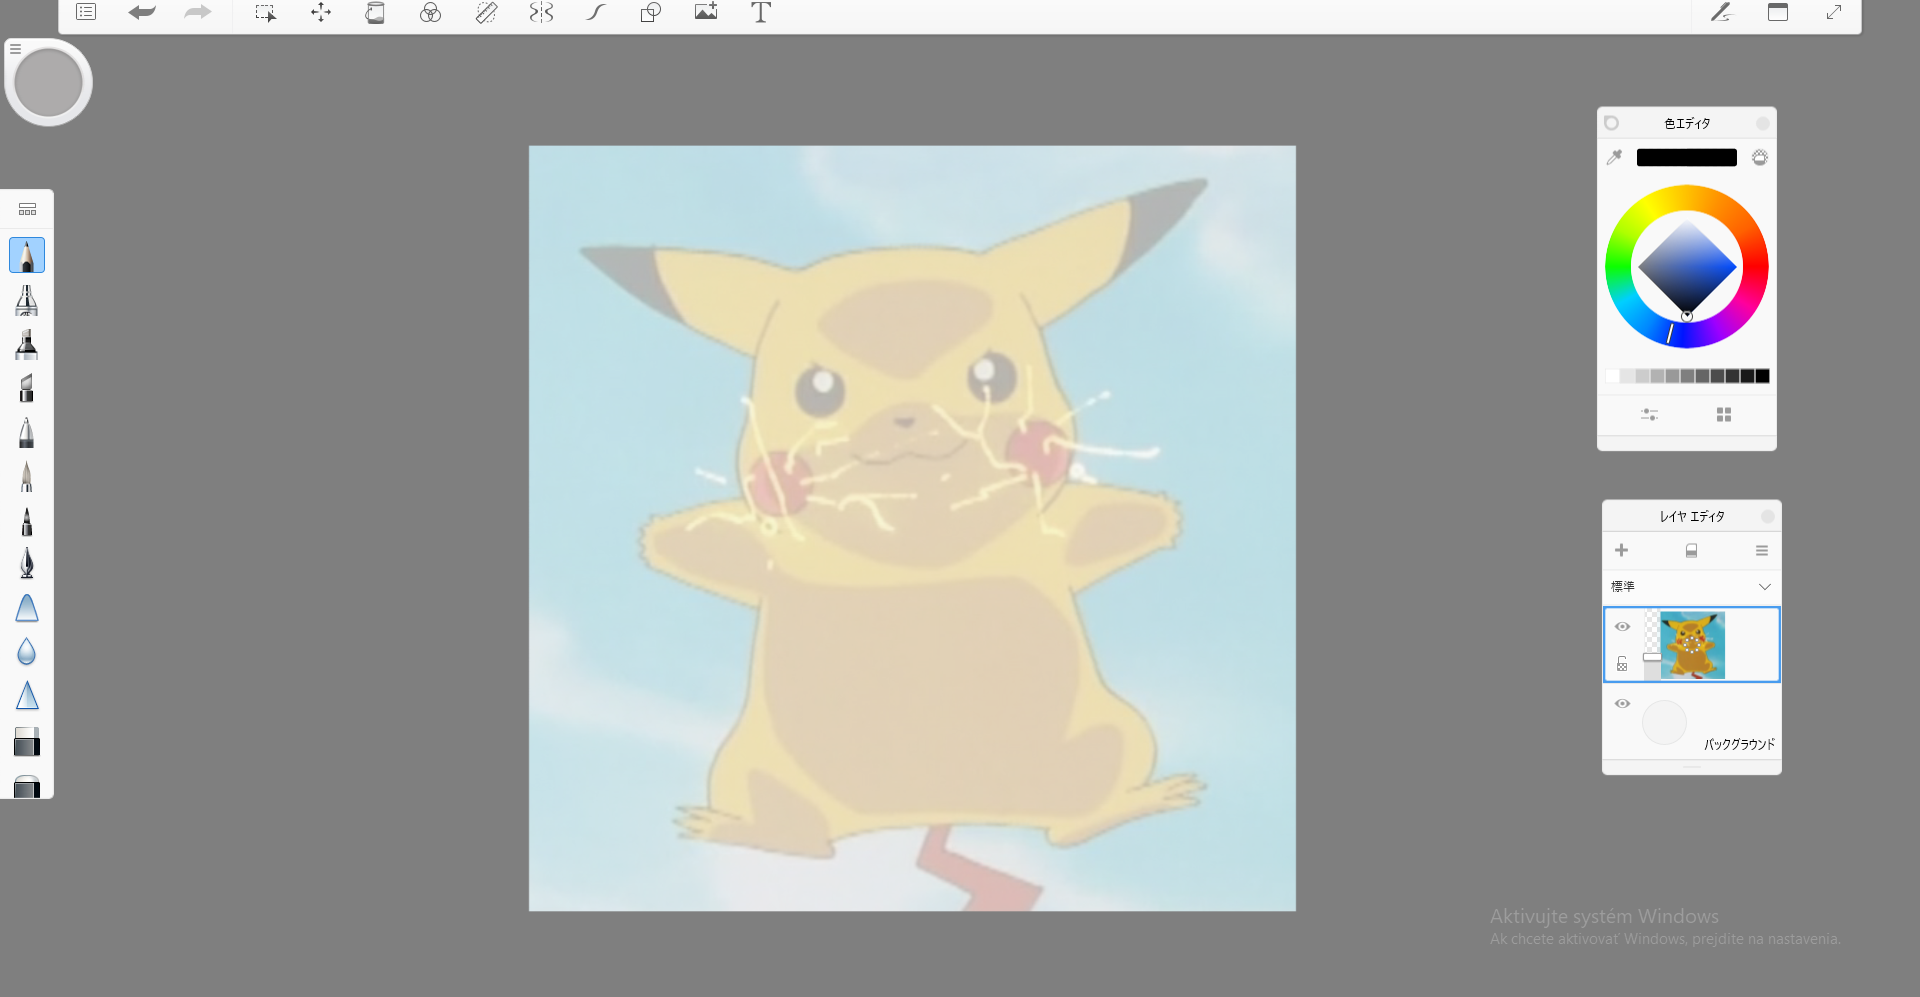Switch color editor to swatches grid view
This screenshot has height=997, width=1920.
coord(1724,414)
